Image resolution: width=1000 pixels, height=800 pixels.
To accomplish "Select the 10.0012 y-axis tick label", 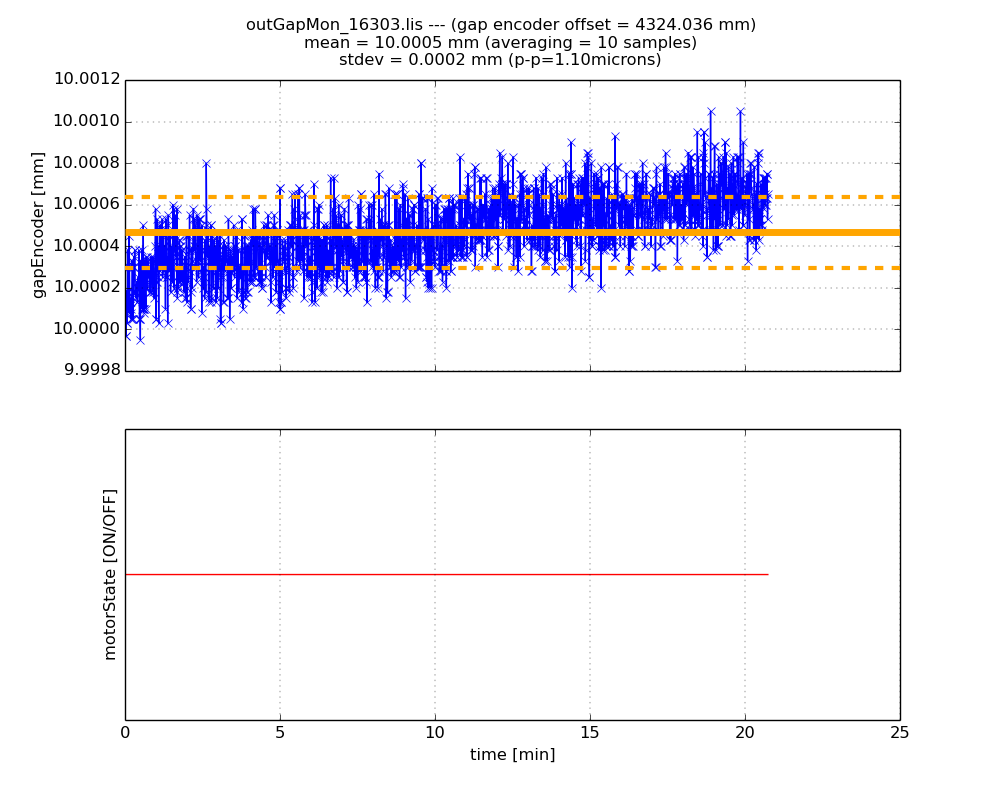I will 87,80.
